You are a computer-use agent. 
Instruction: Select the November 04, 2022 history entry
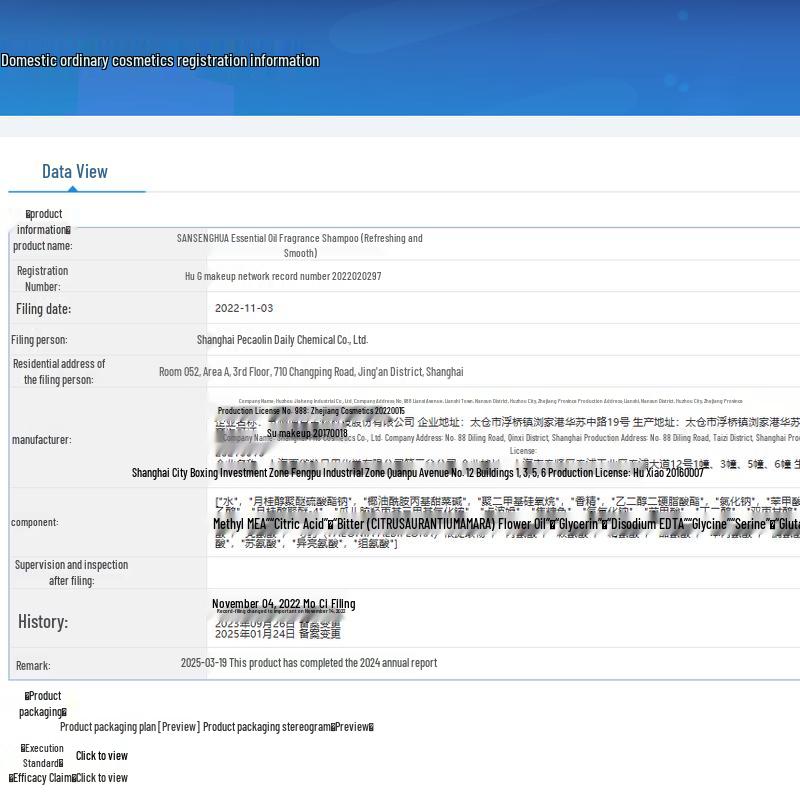point(283,604)
